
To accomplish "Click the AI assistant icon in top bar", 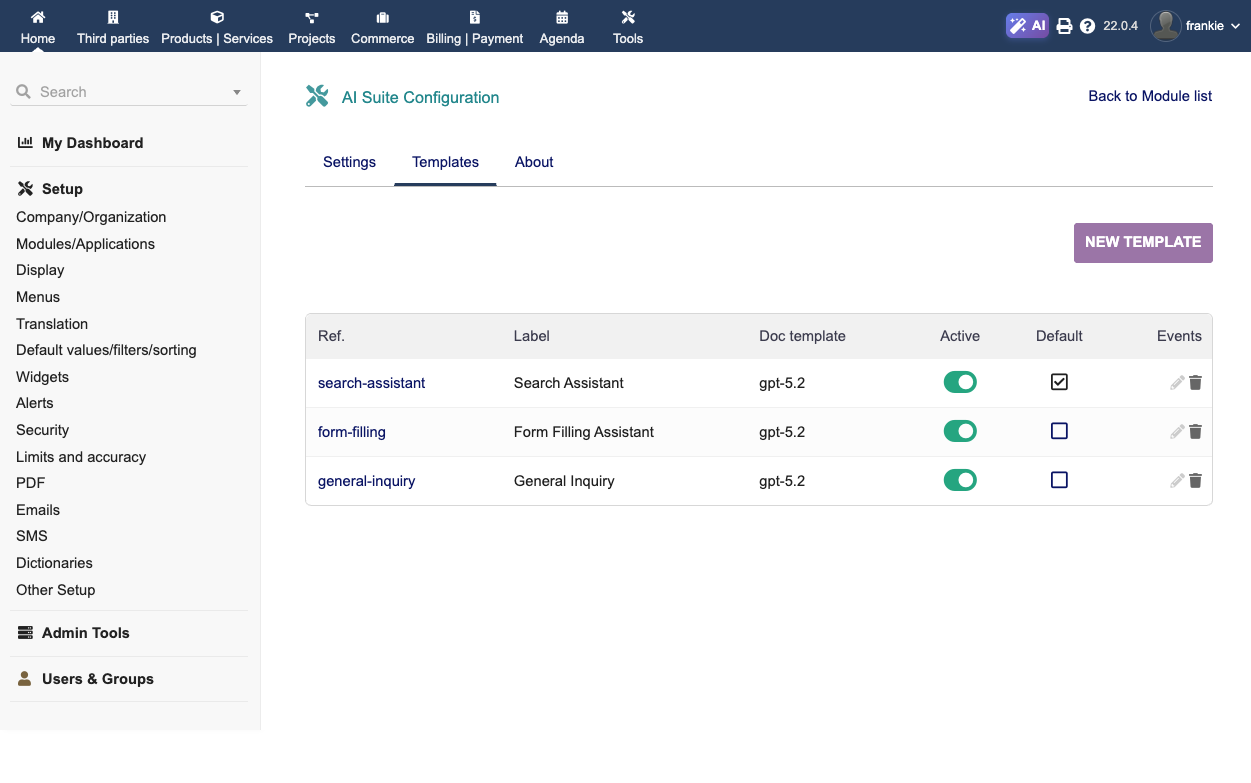I will coord(1027,26).
